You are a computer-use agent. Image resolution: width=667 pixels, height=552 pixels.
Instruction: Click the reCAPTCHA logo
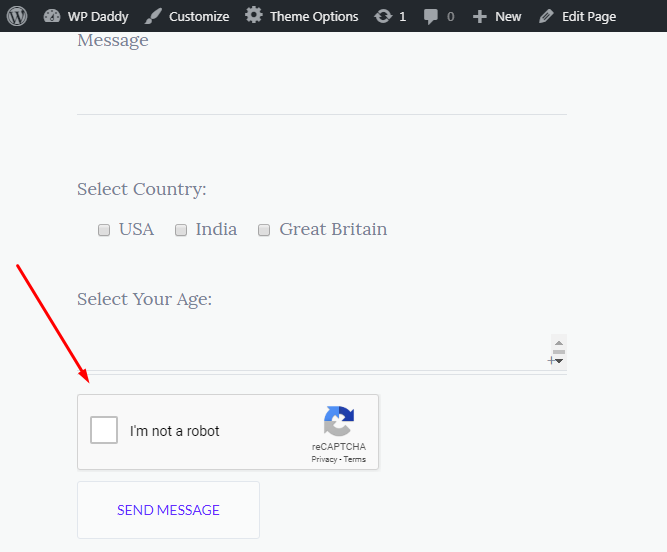tap(339, 421)
